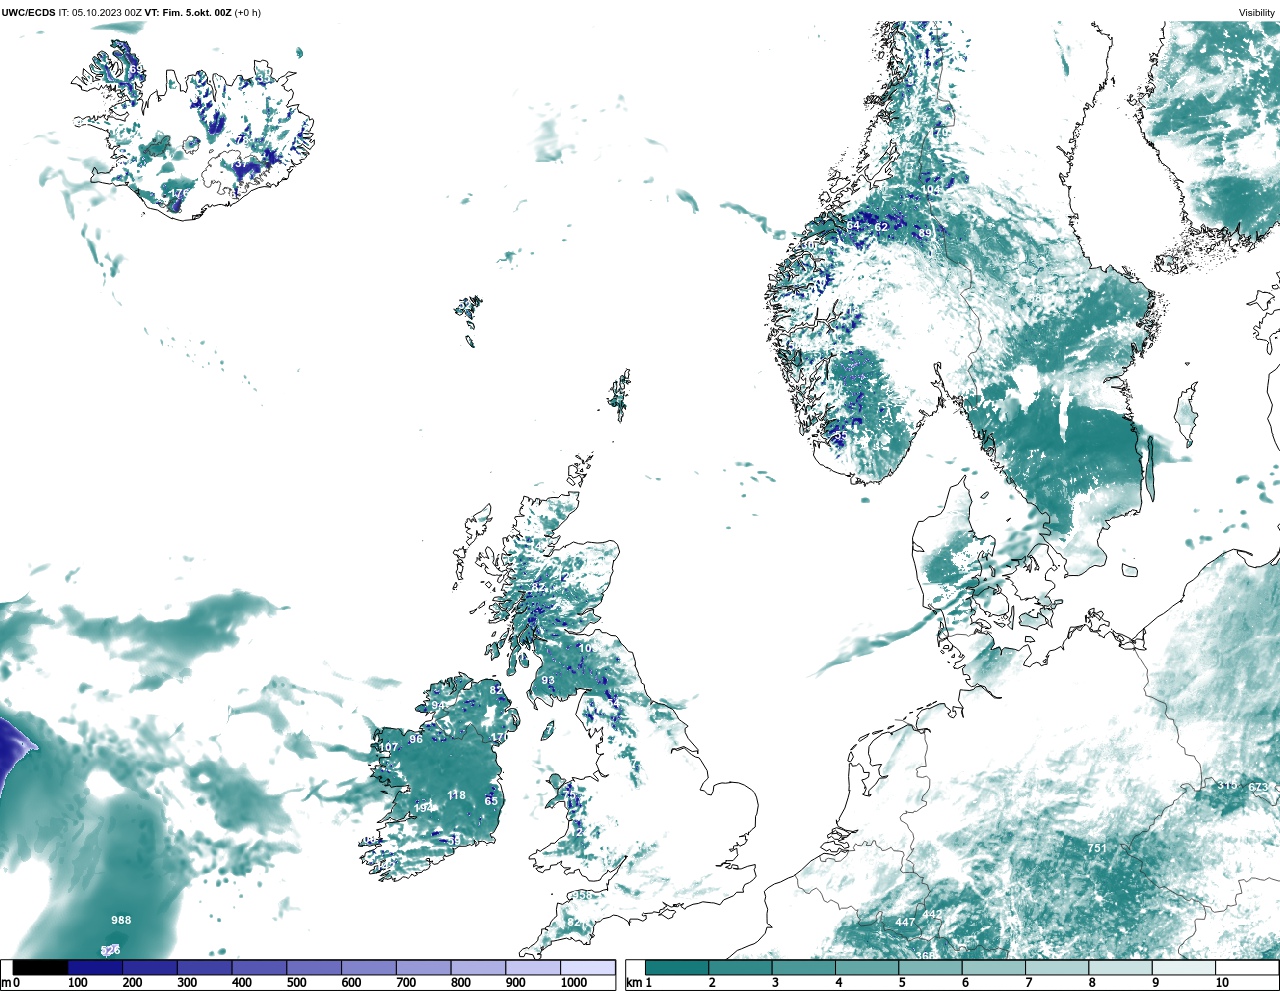This screenshot has width=1280, height=991.
Task: Select the '442' value on the map
Action: (932, 915)
